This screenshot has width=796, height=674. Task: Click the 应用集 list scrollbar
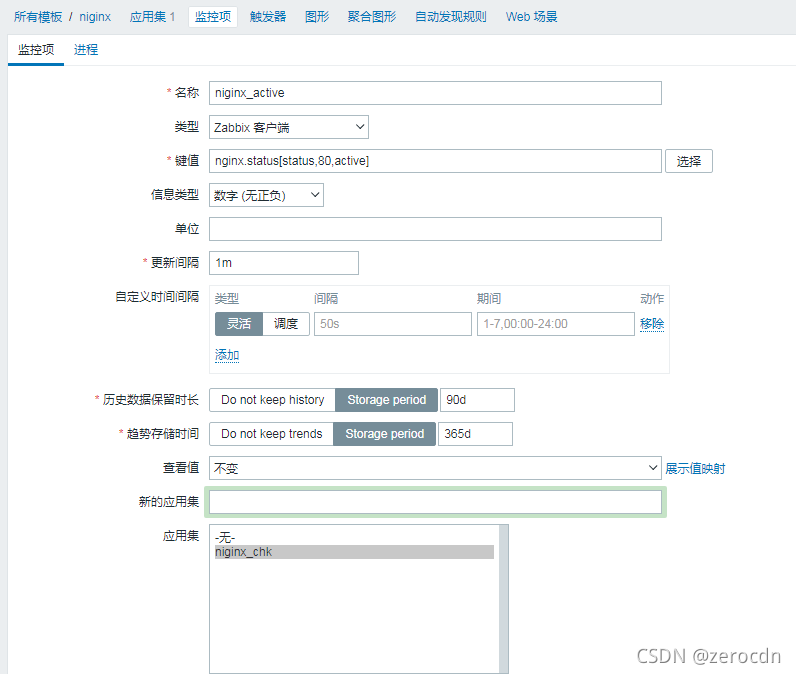pyautogui.click(x=504, y=599)
